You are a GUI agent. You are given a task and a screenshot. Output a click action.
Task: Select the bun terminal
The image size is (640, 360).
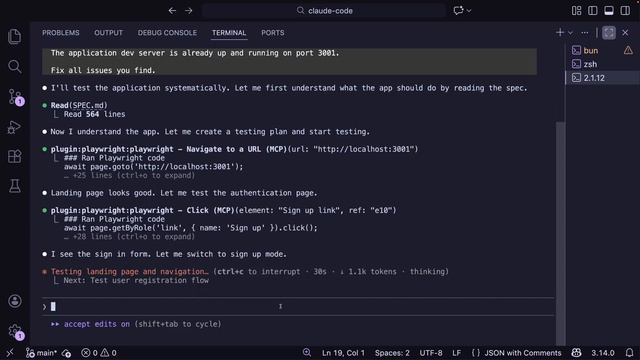pos(591,51)
